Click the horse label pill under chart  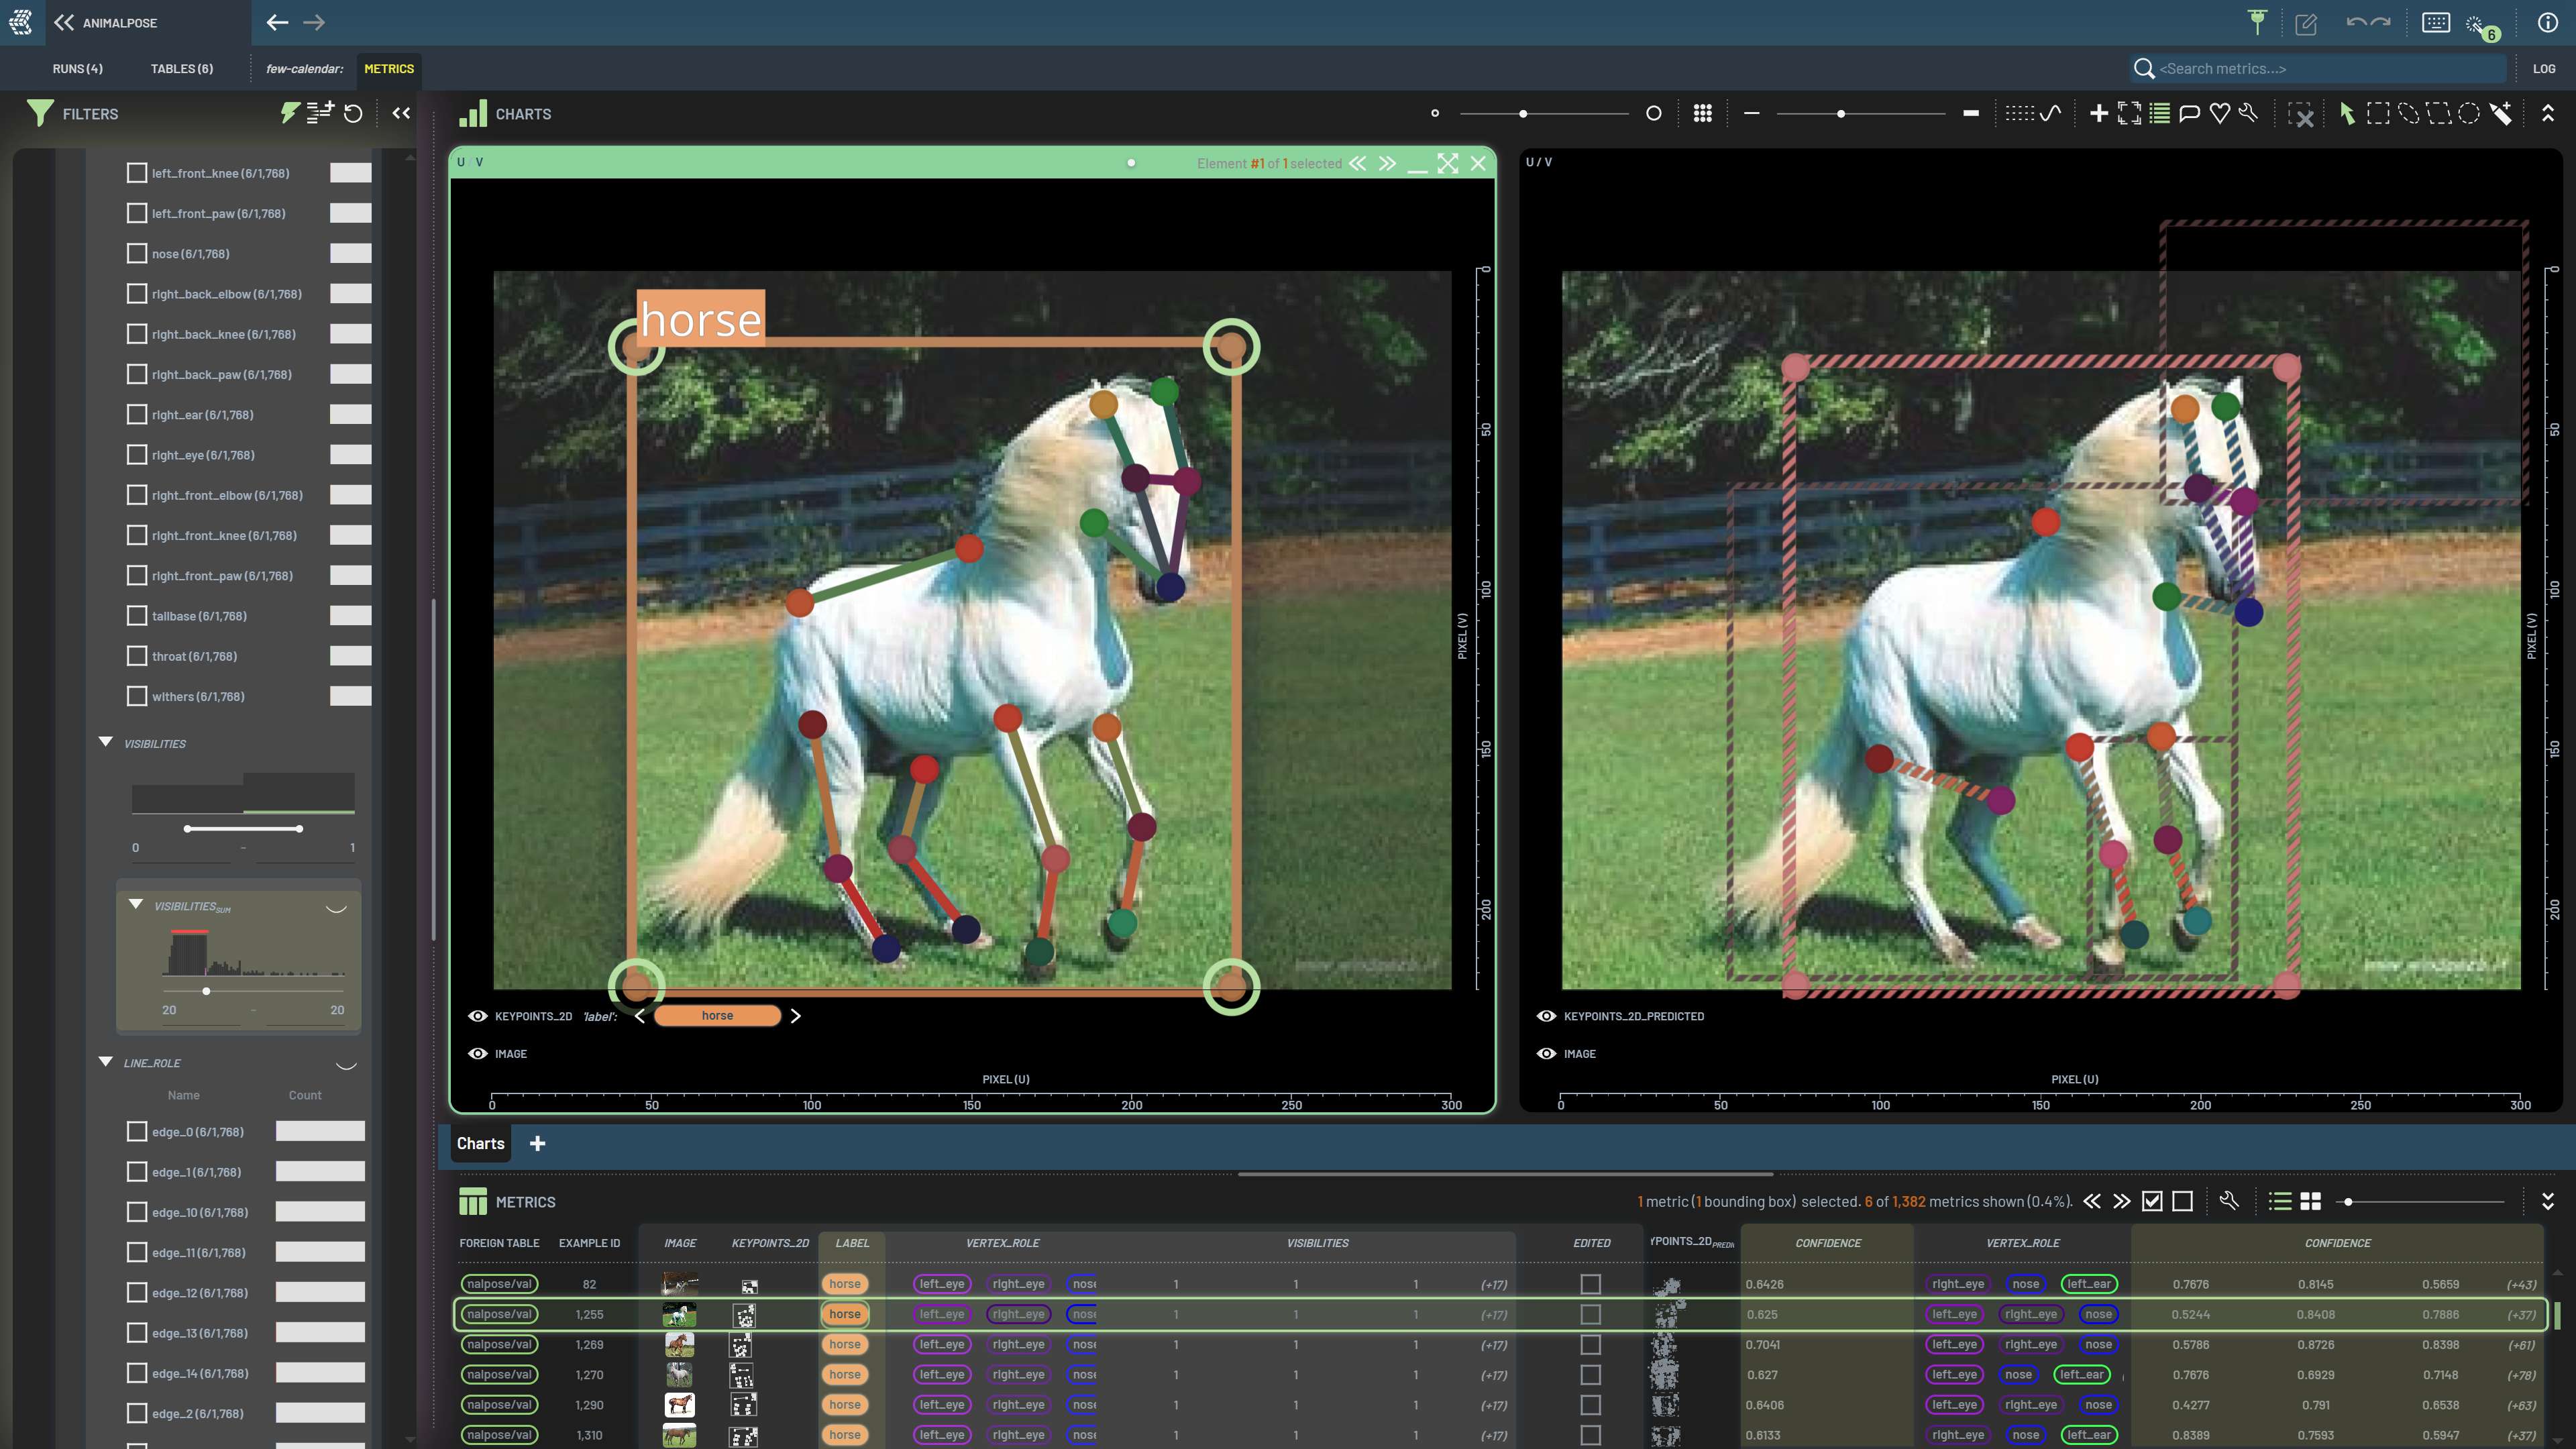tap(717, 1016)
